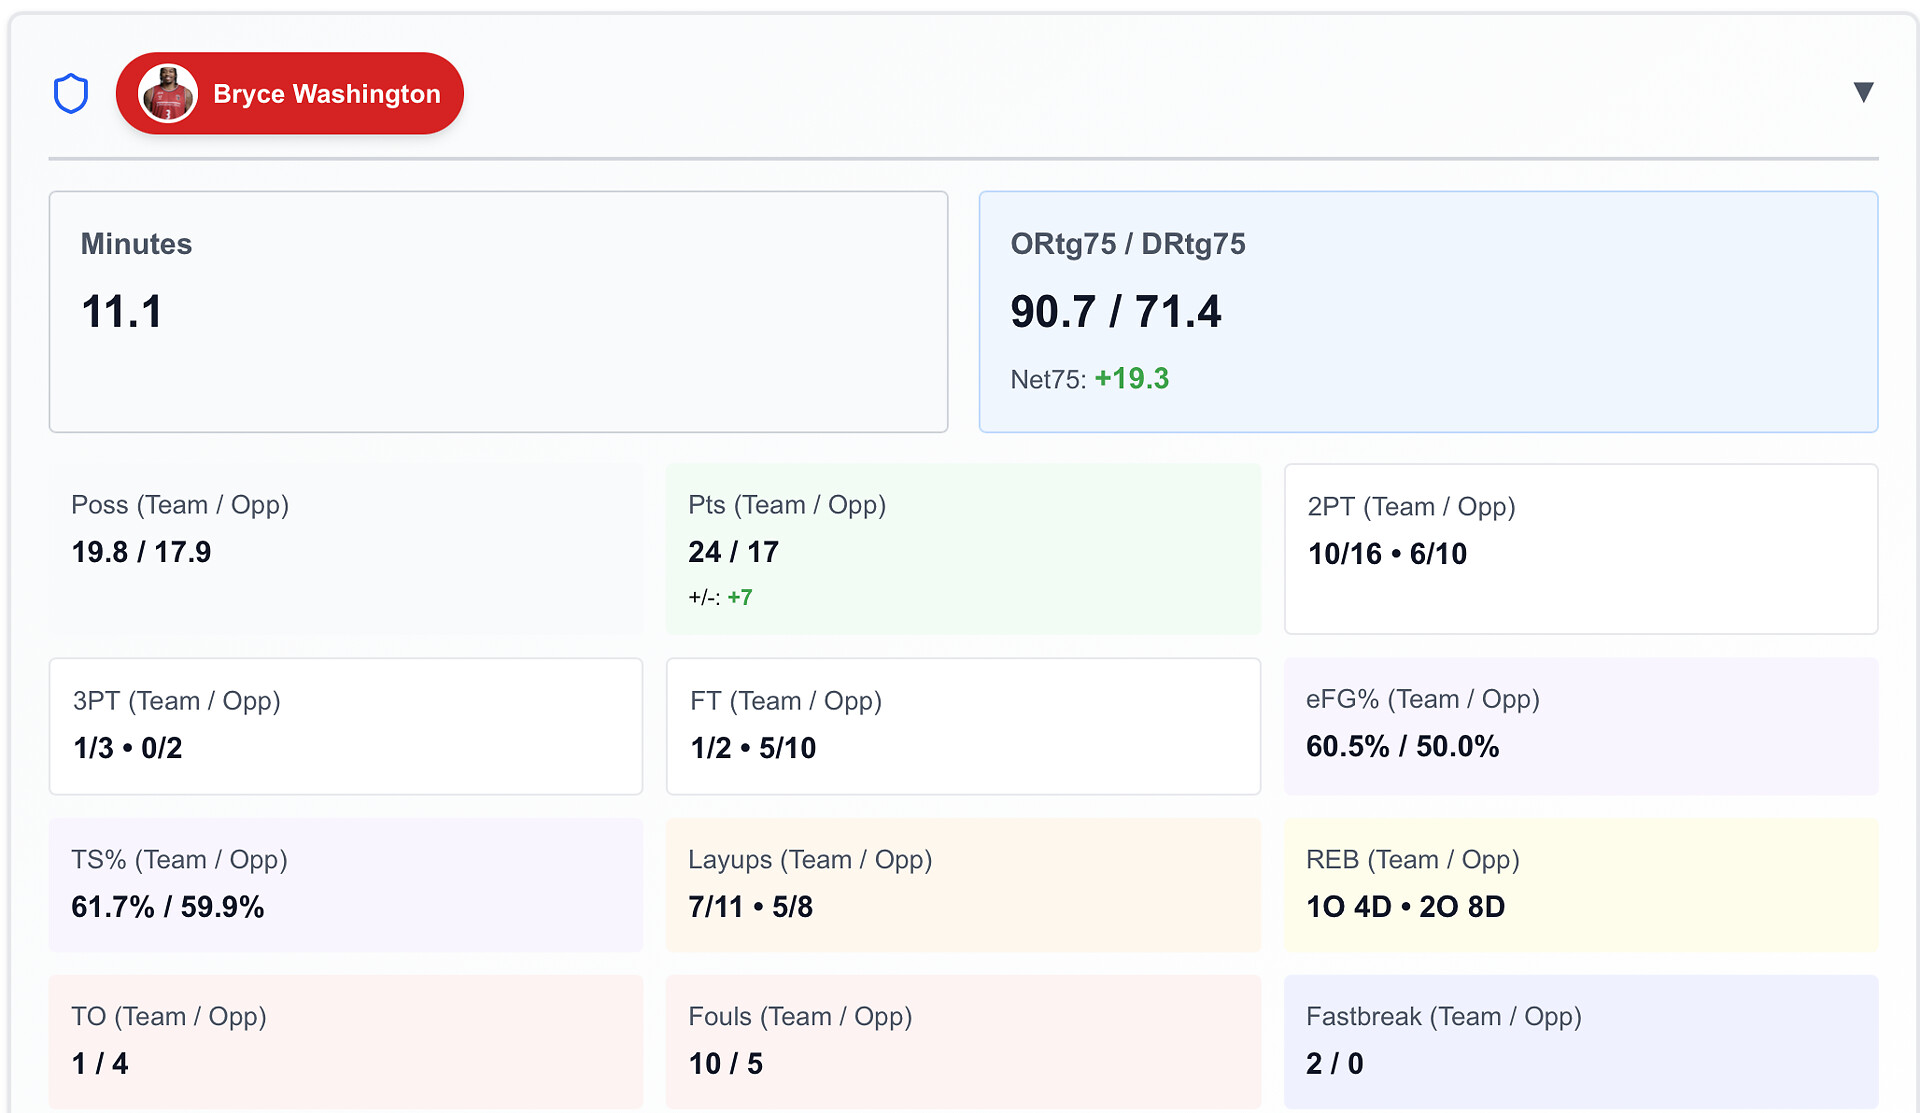Click the blue shield icon
Viewport: 1920px width, 1113px height.
coord(71,94)
